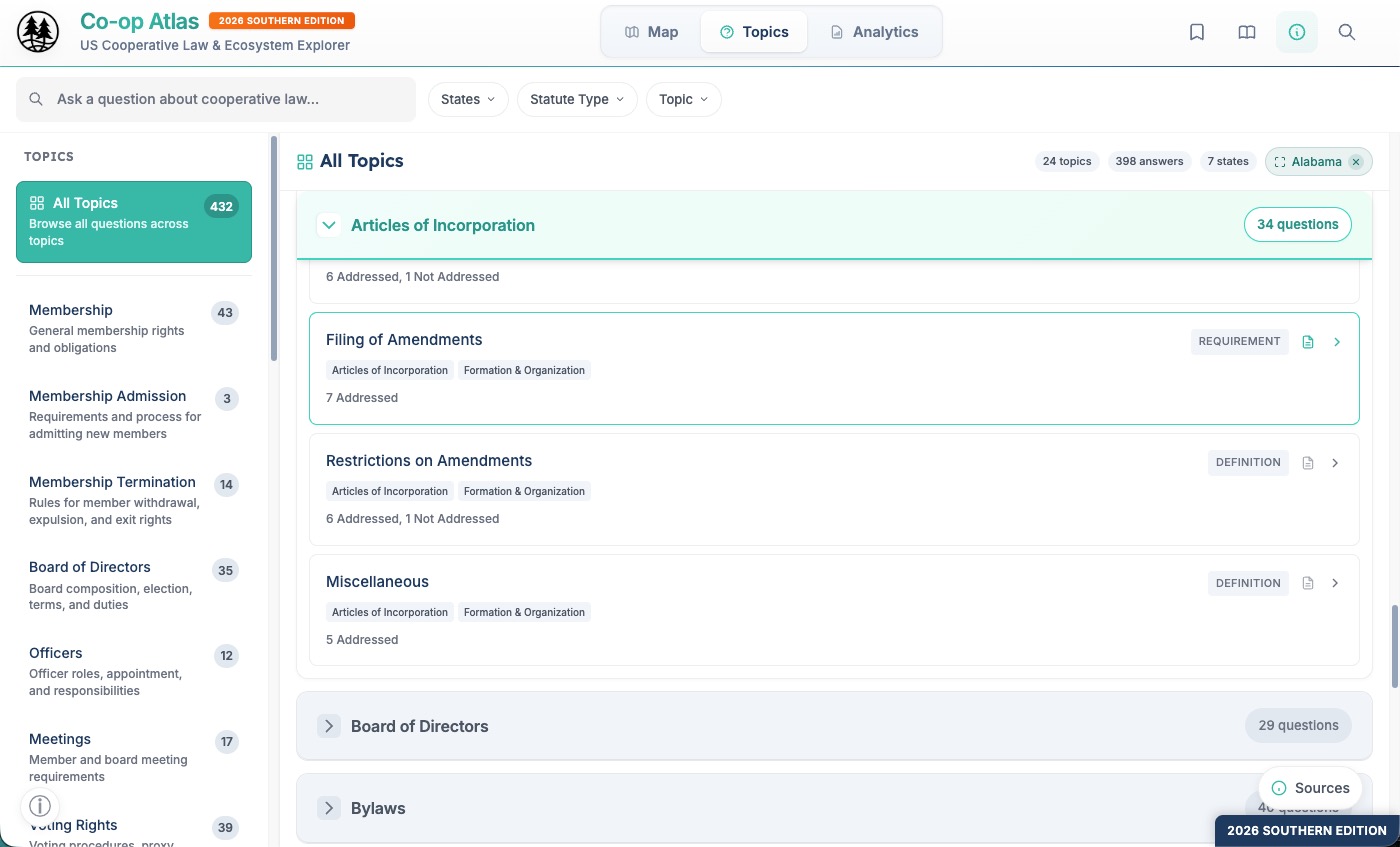Viewport: 1400px width, 847px height.
Task: Open Restrictions on Amendments via arrow chevron
Action: point(1336,463)
